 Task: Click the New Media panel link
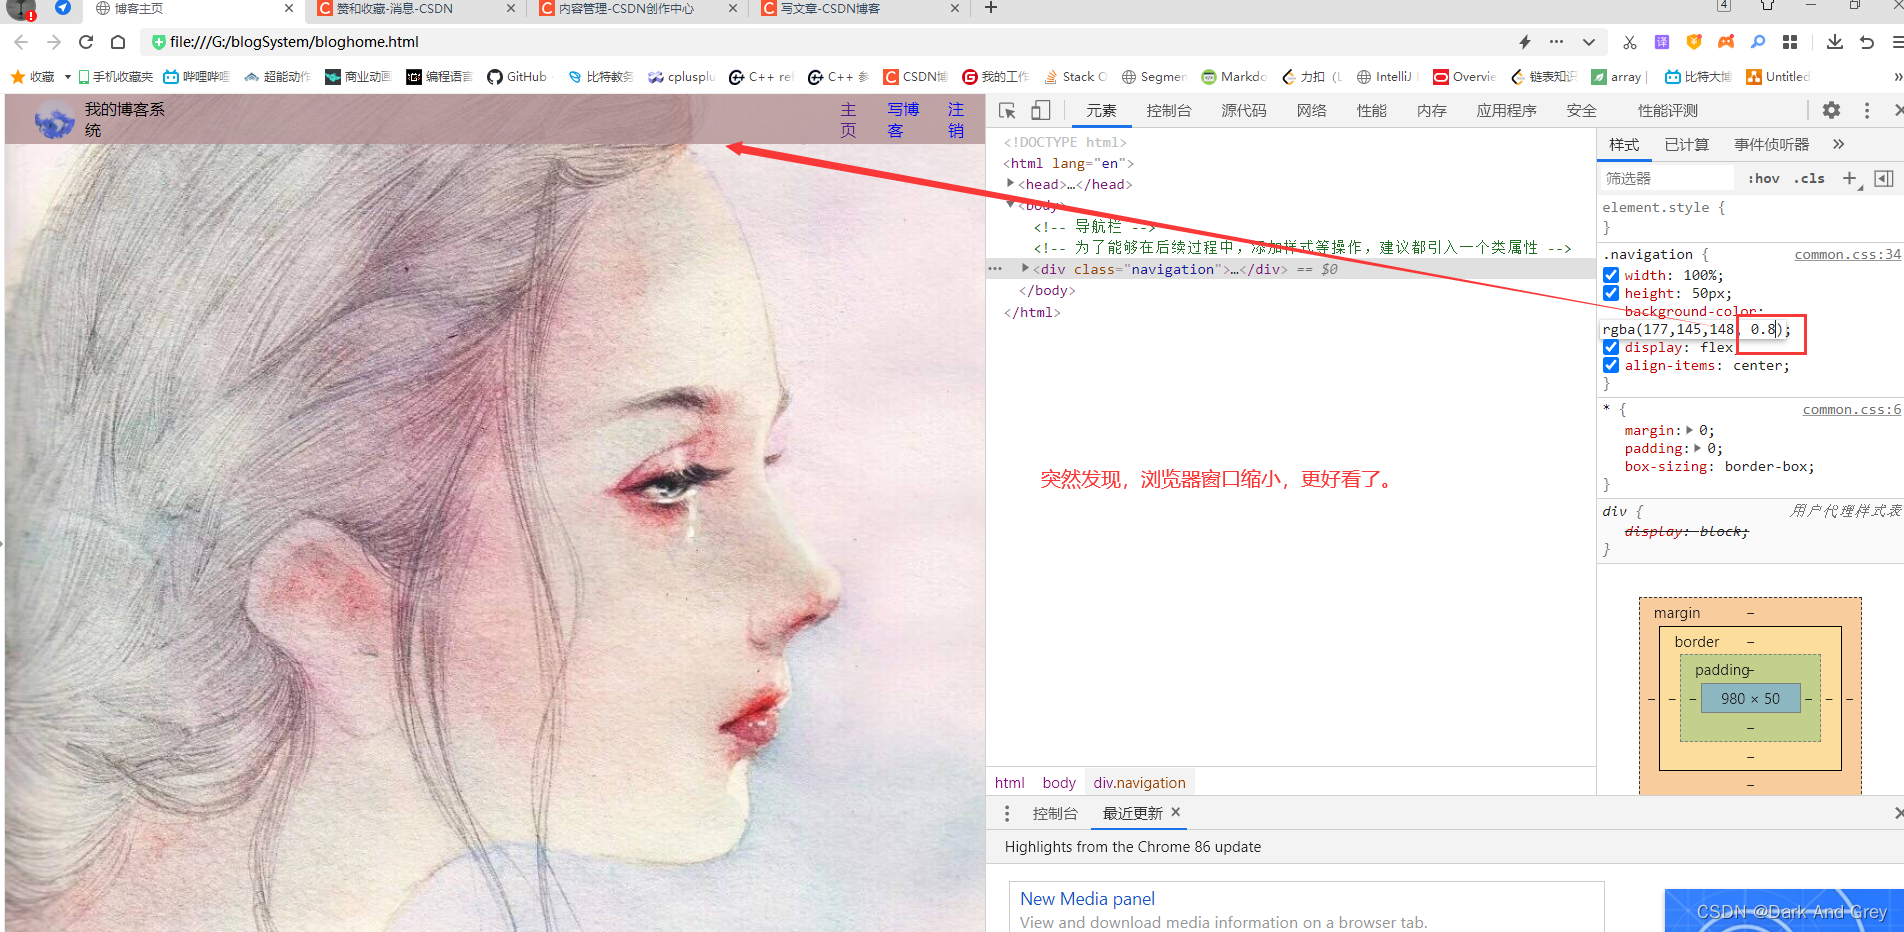pyautogui.click(x=1087, y=899)
